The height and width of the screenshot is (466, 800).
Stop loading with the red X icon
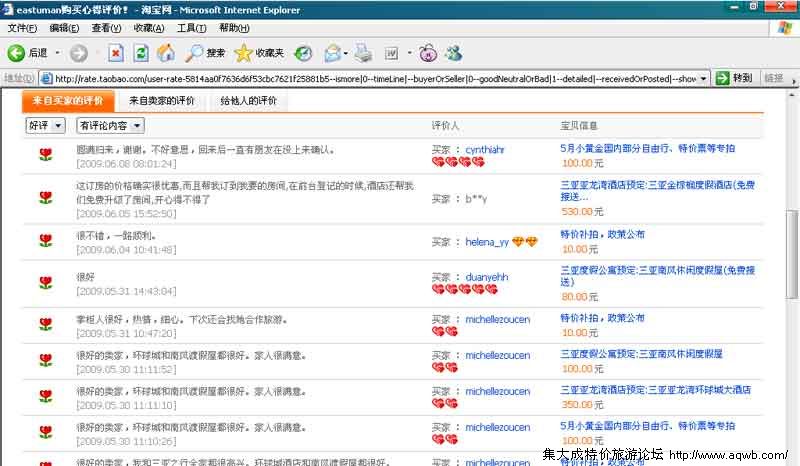pyautogui.click(x=116, y=53)
